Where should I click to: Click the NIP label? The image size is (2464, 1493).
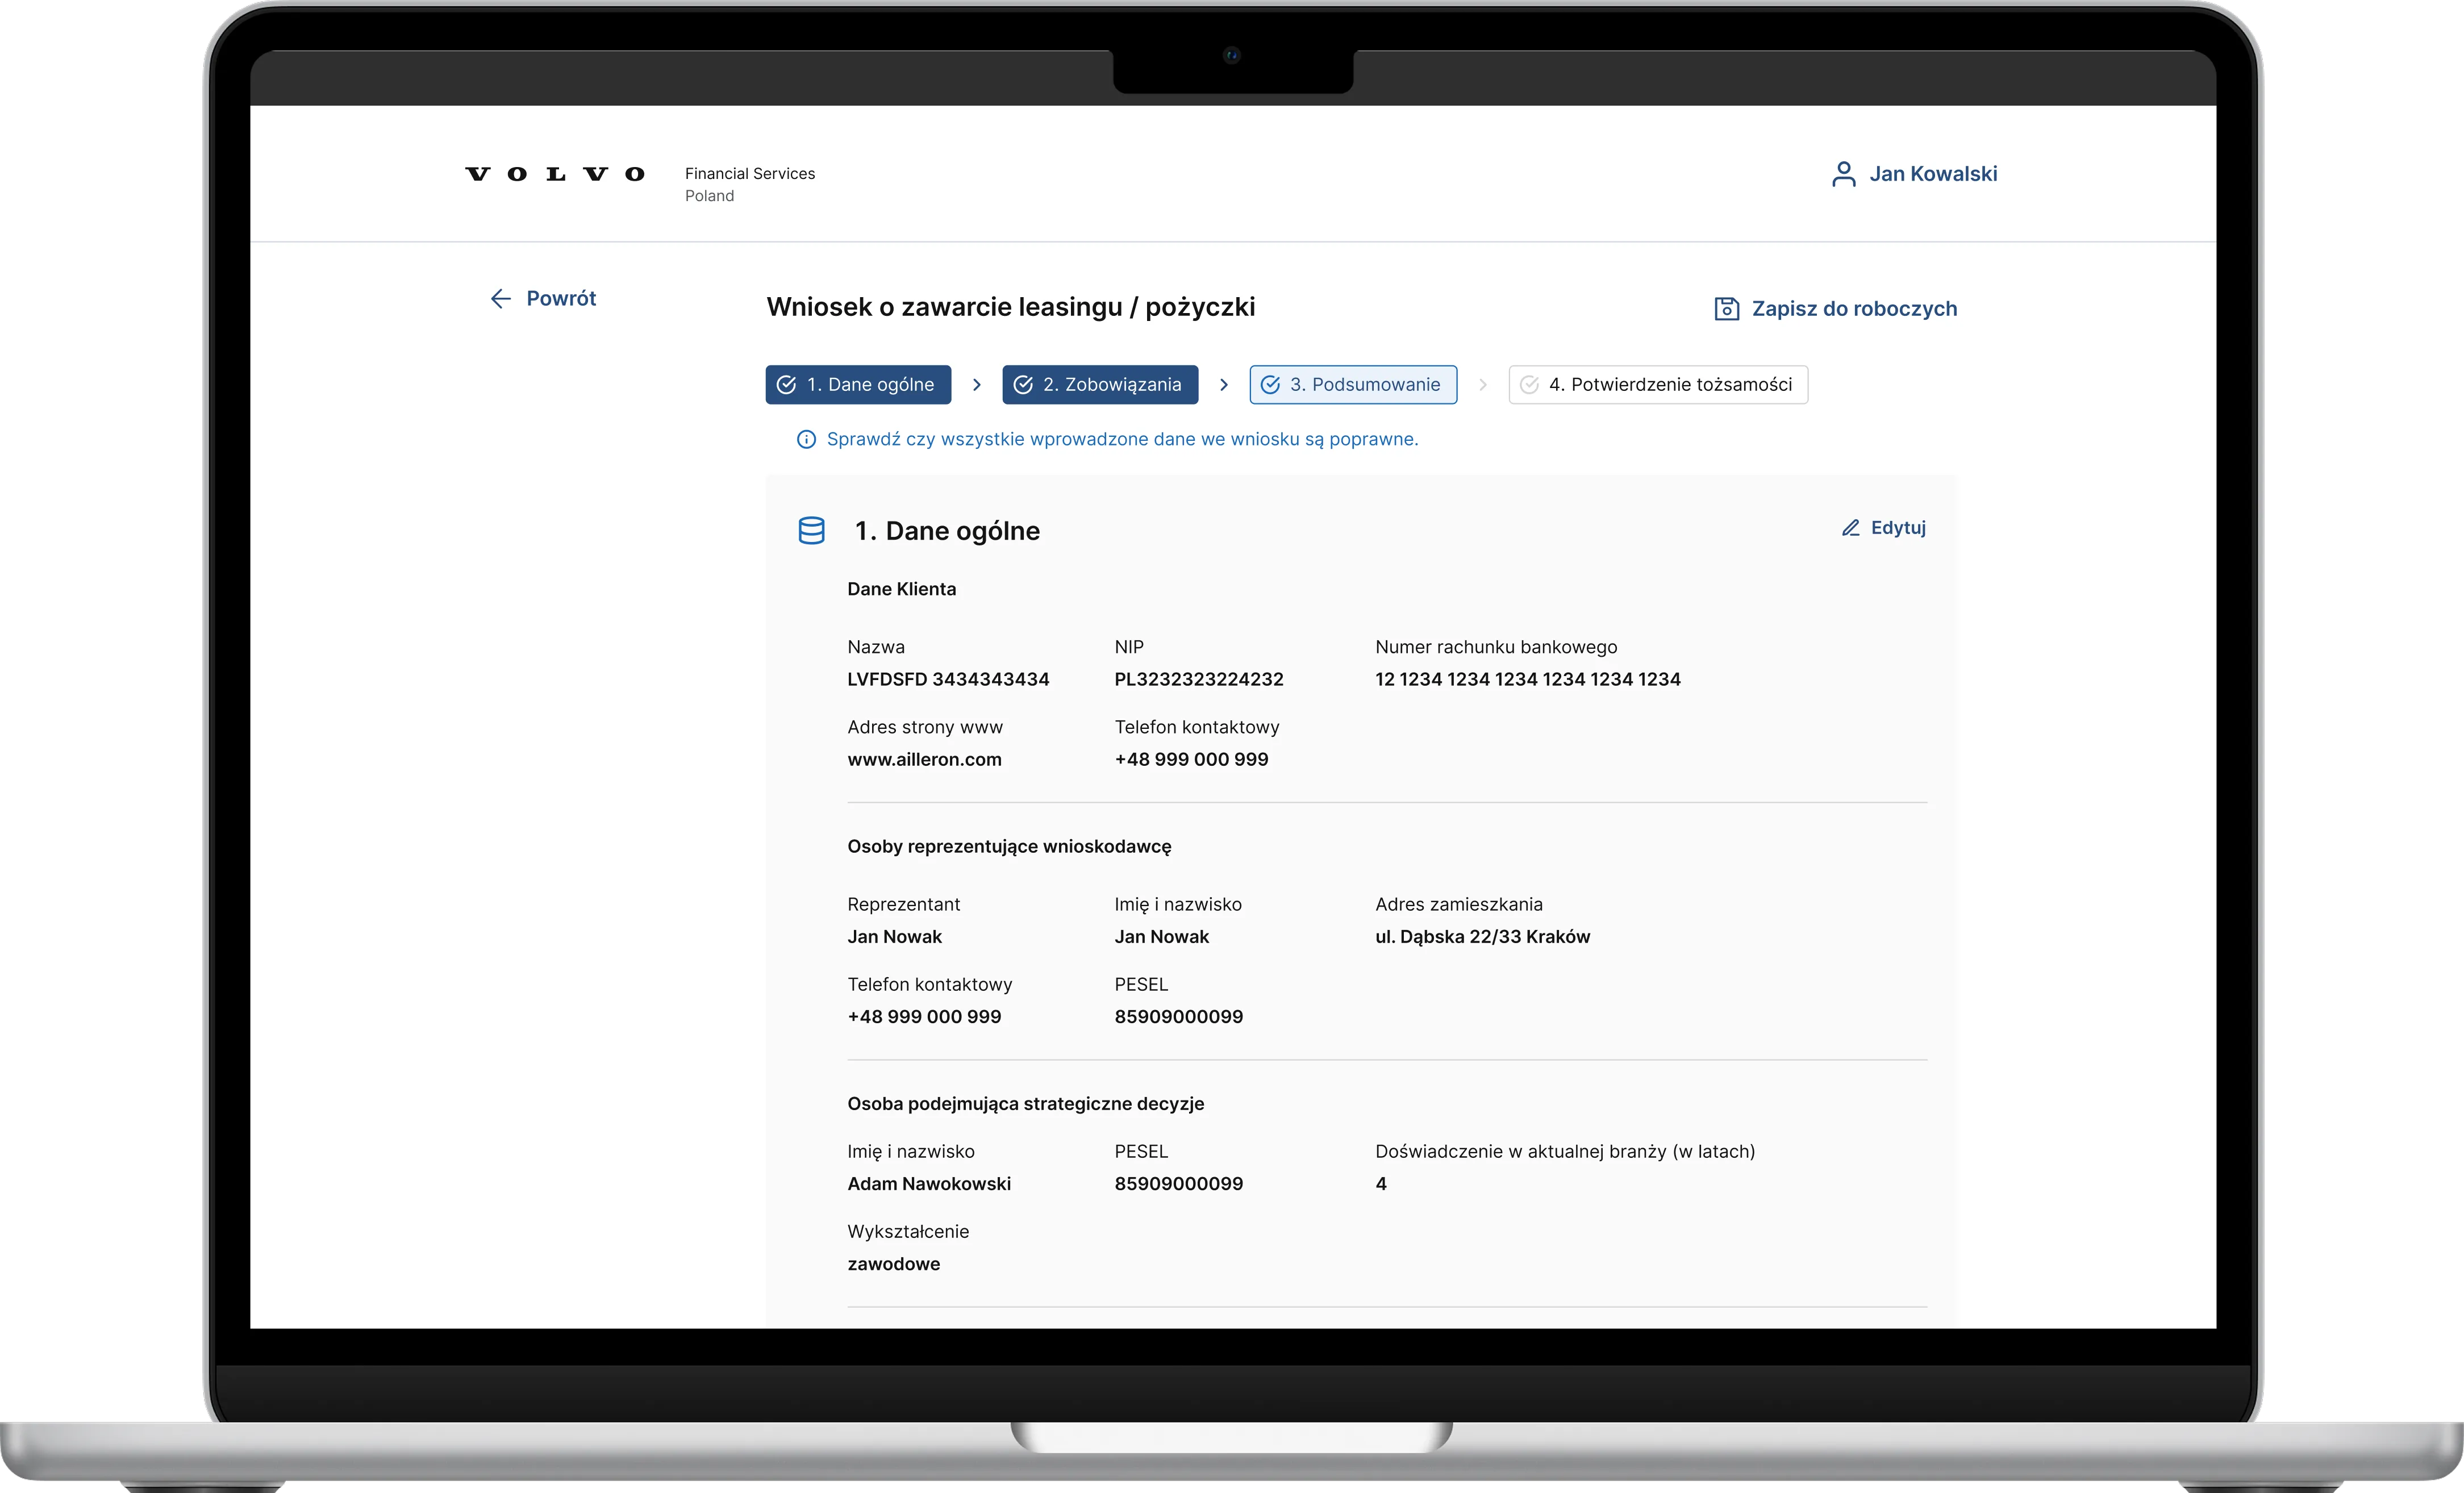click(1129, 647)
